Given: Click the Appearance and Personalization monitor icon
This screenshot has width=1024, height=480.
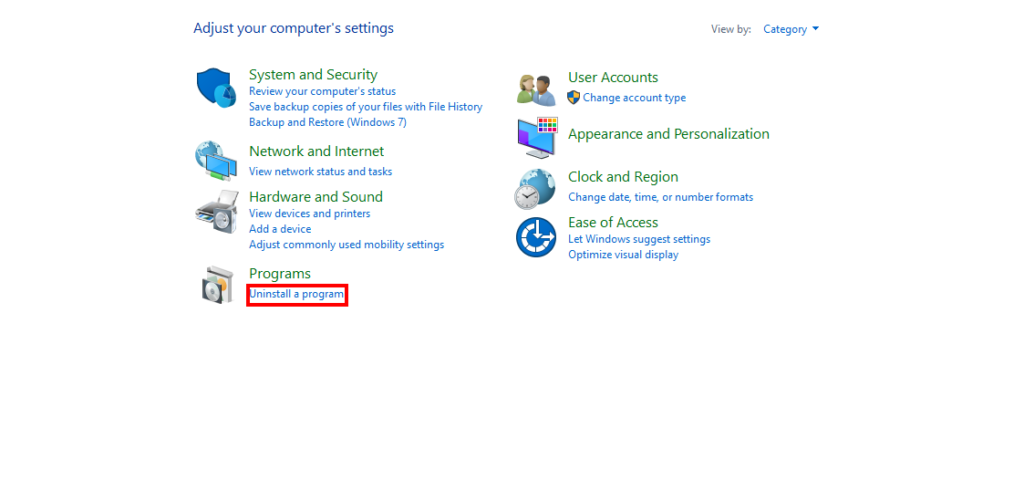Looking at the screenshot, I should [536, 137].
